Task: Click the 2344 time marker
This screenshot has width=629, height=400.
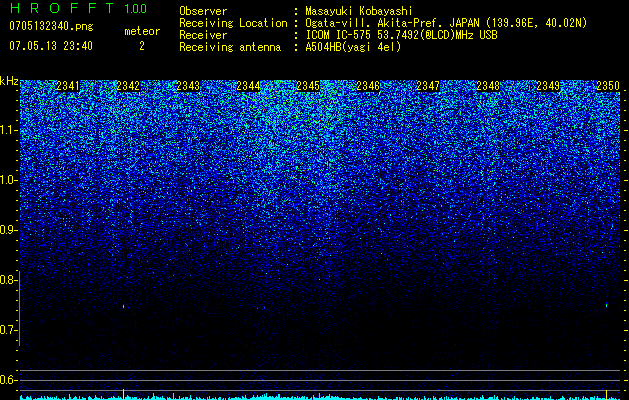Action: click(248, 86)
